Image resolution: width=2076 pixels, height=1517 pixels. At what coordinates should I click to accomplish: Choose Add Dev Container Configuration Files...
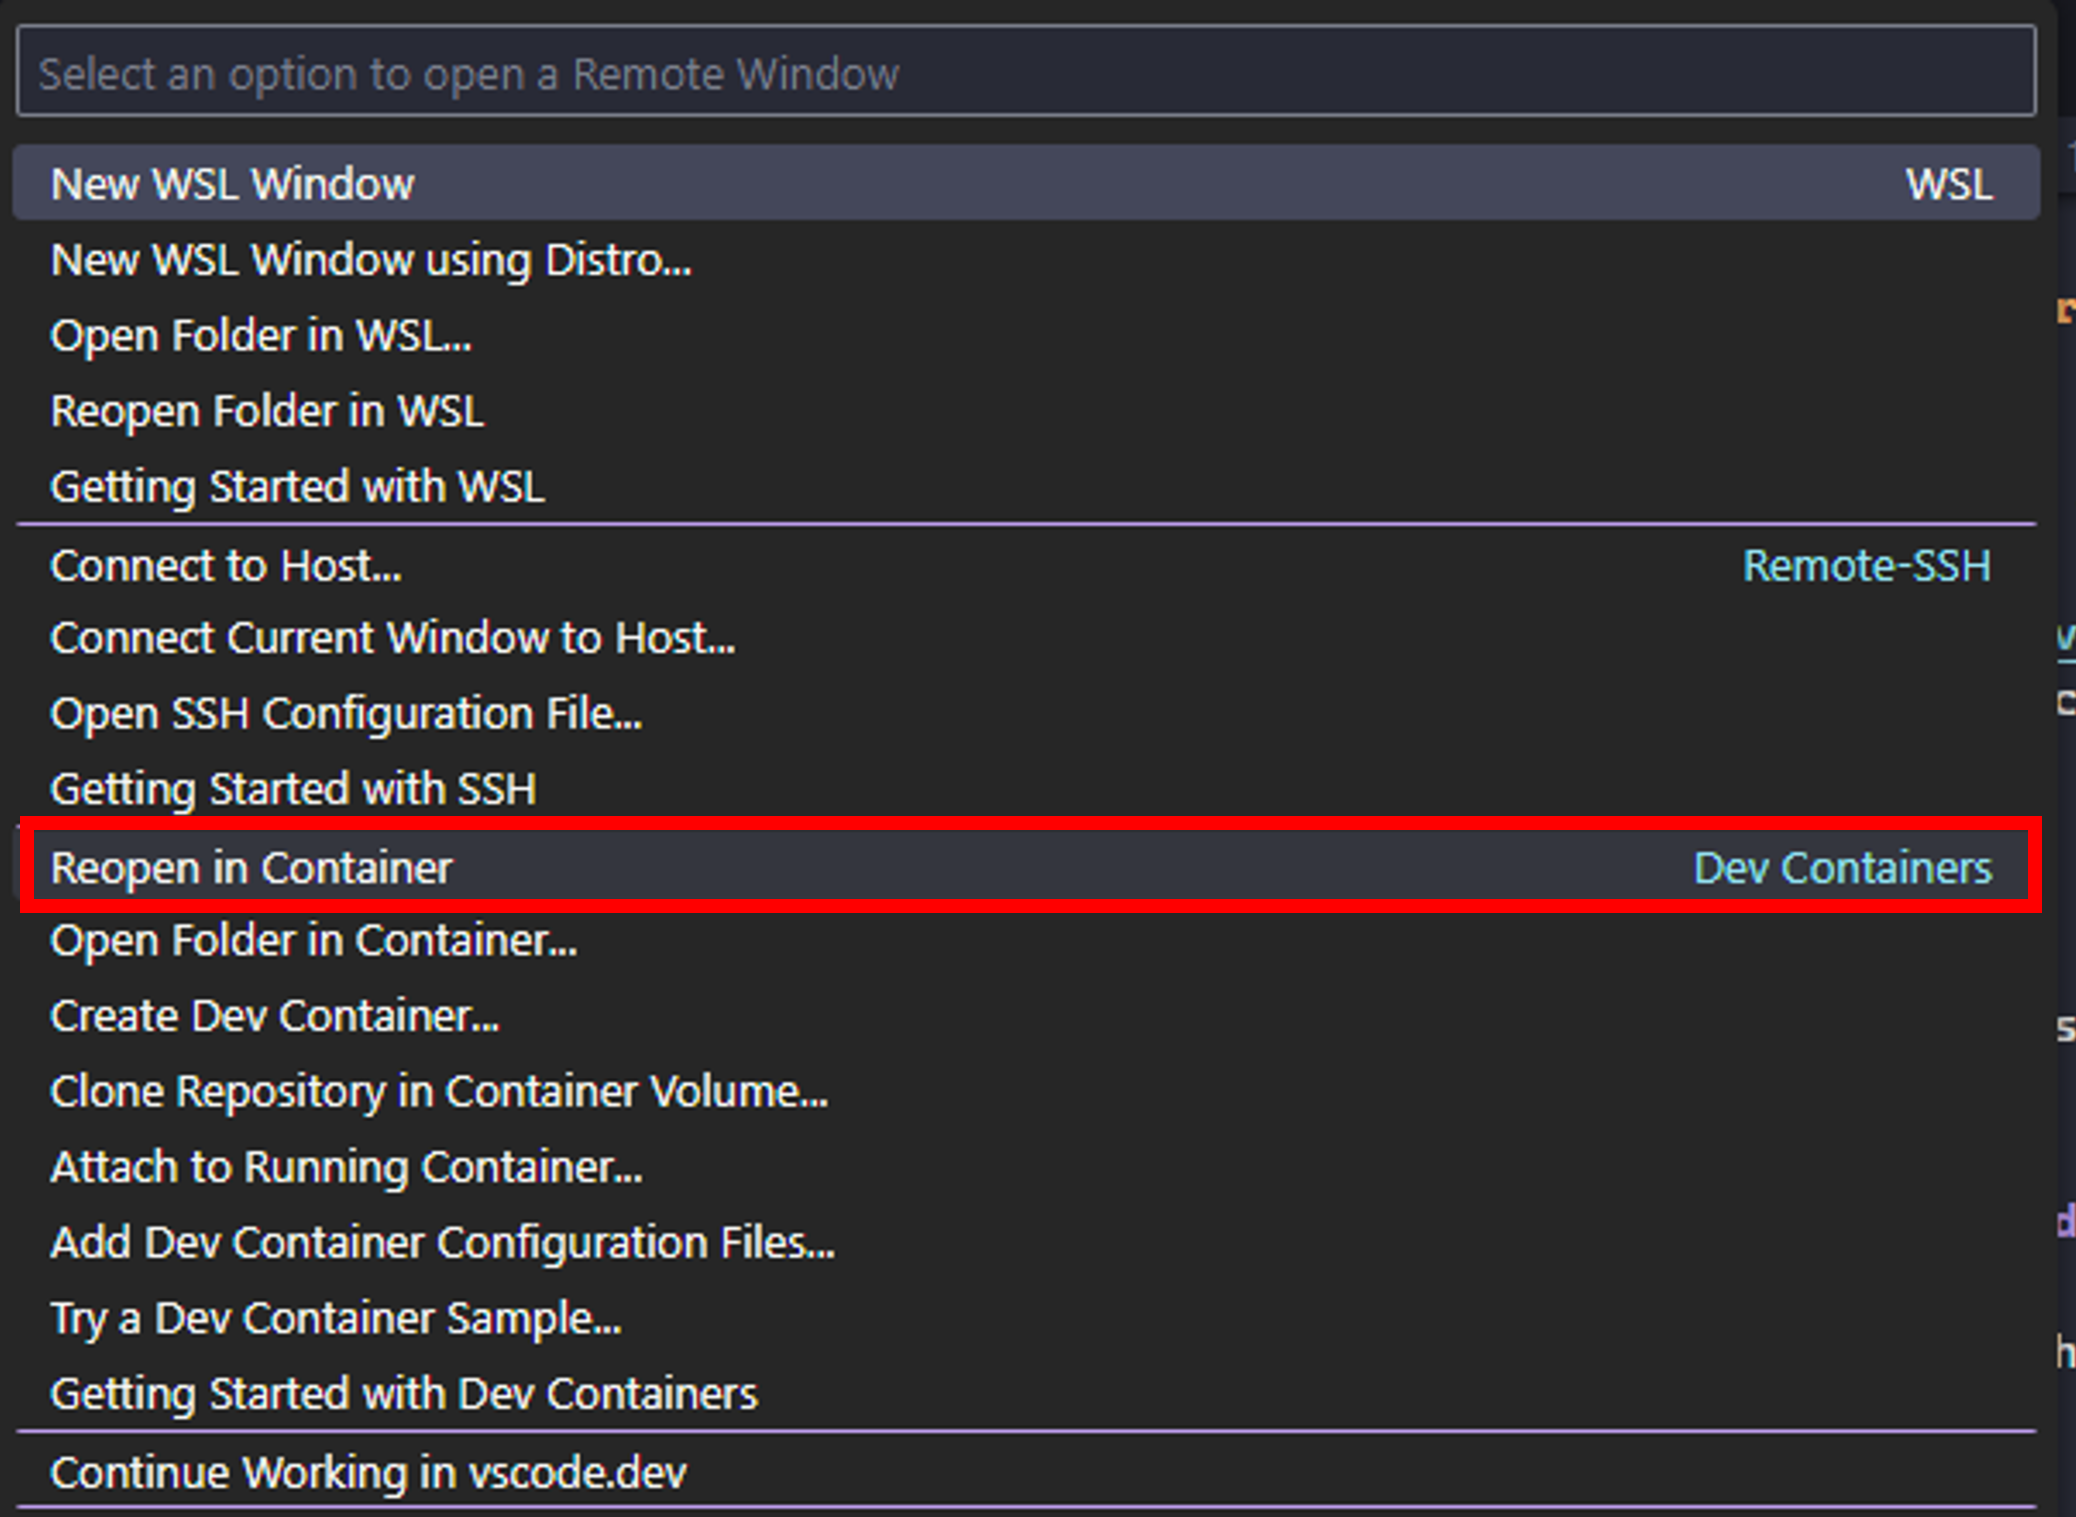tap(1026, 1243)
